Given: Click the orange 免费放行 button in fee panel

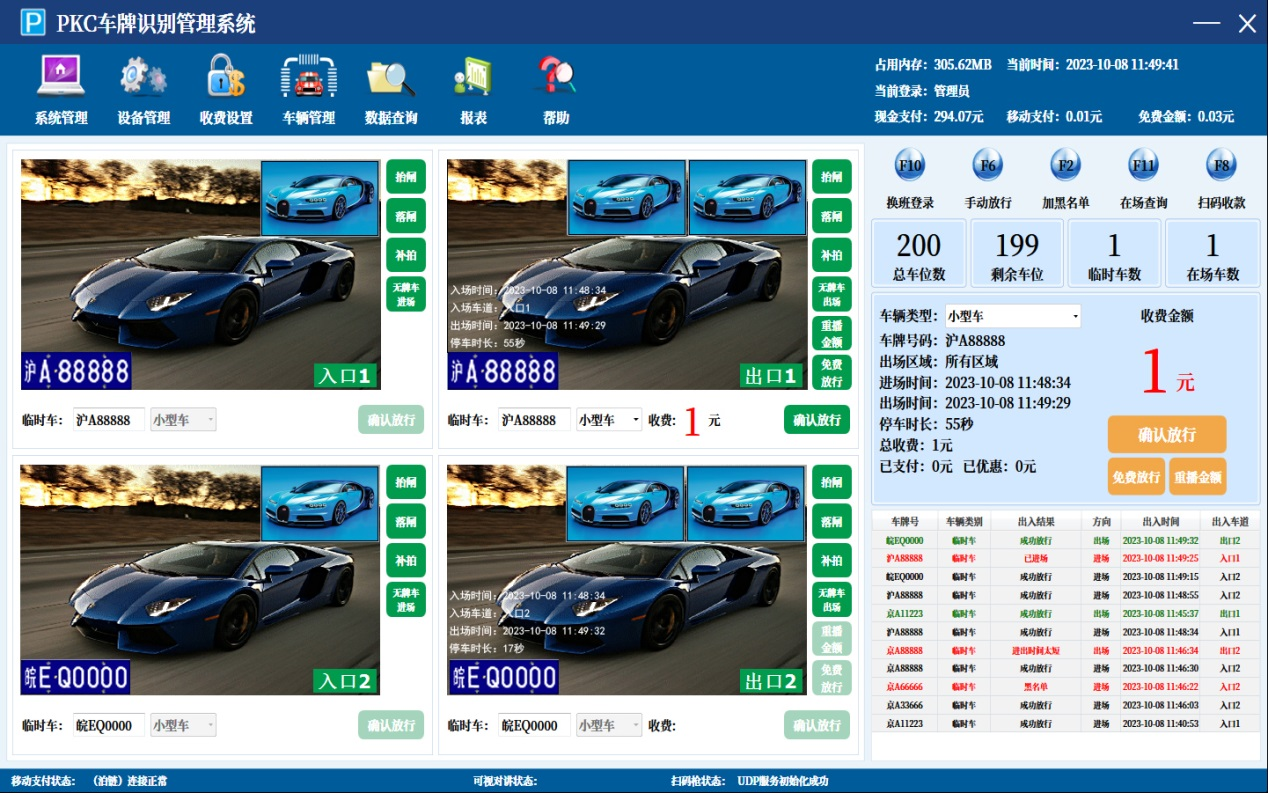Looking at the screenshot, I should coord(1135,477).
